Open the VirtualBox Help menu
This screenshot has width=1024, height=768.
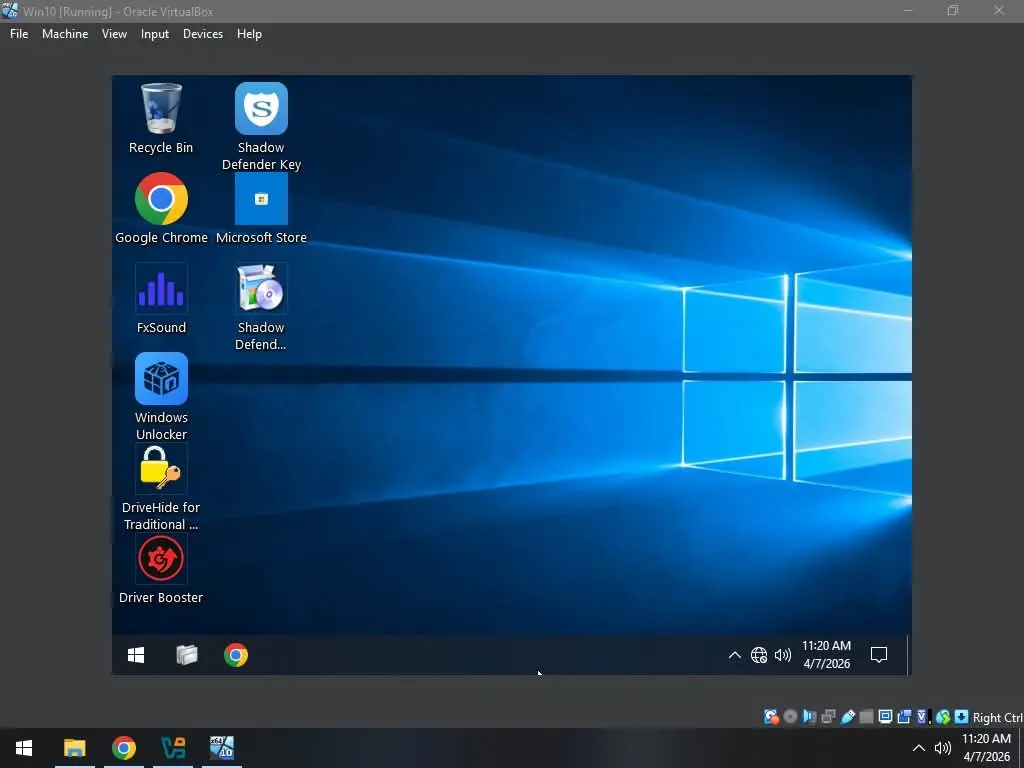click(249, 34)
